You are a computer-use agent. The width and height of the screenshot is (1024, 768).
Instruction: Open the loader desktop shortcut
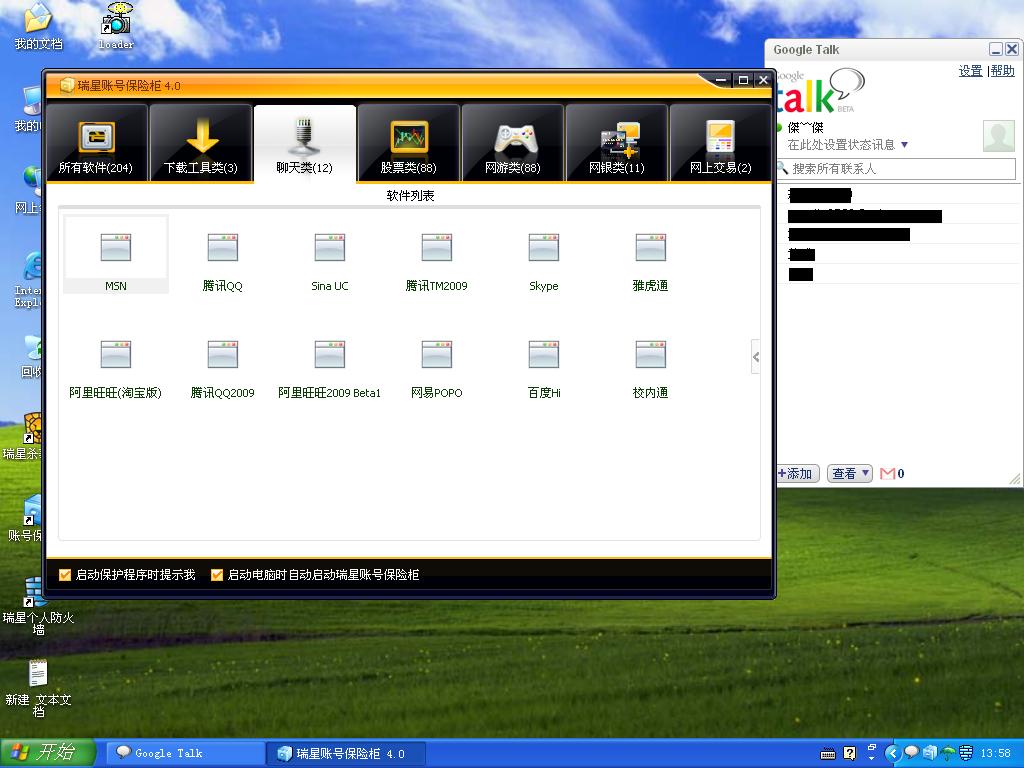click(x=116, y=26)
